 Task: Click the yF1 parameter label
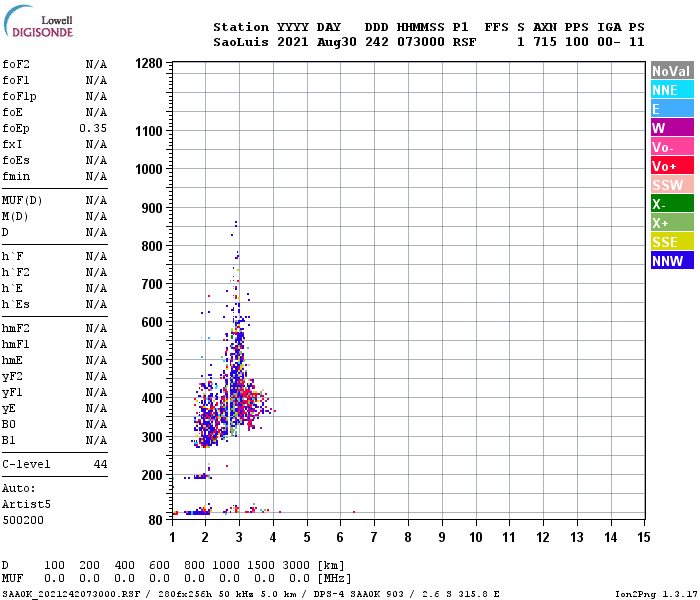point(12,393)
